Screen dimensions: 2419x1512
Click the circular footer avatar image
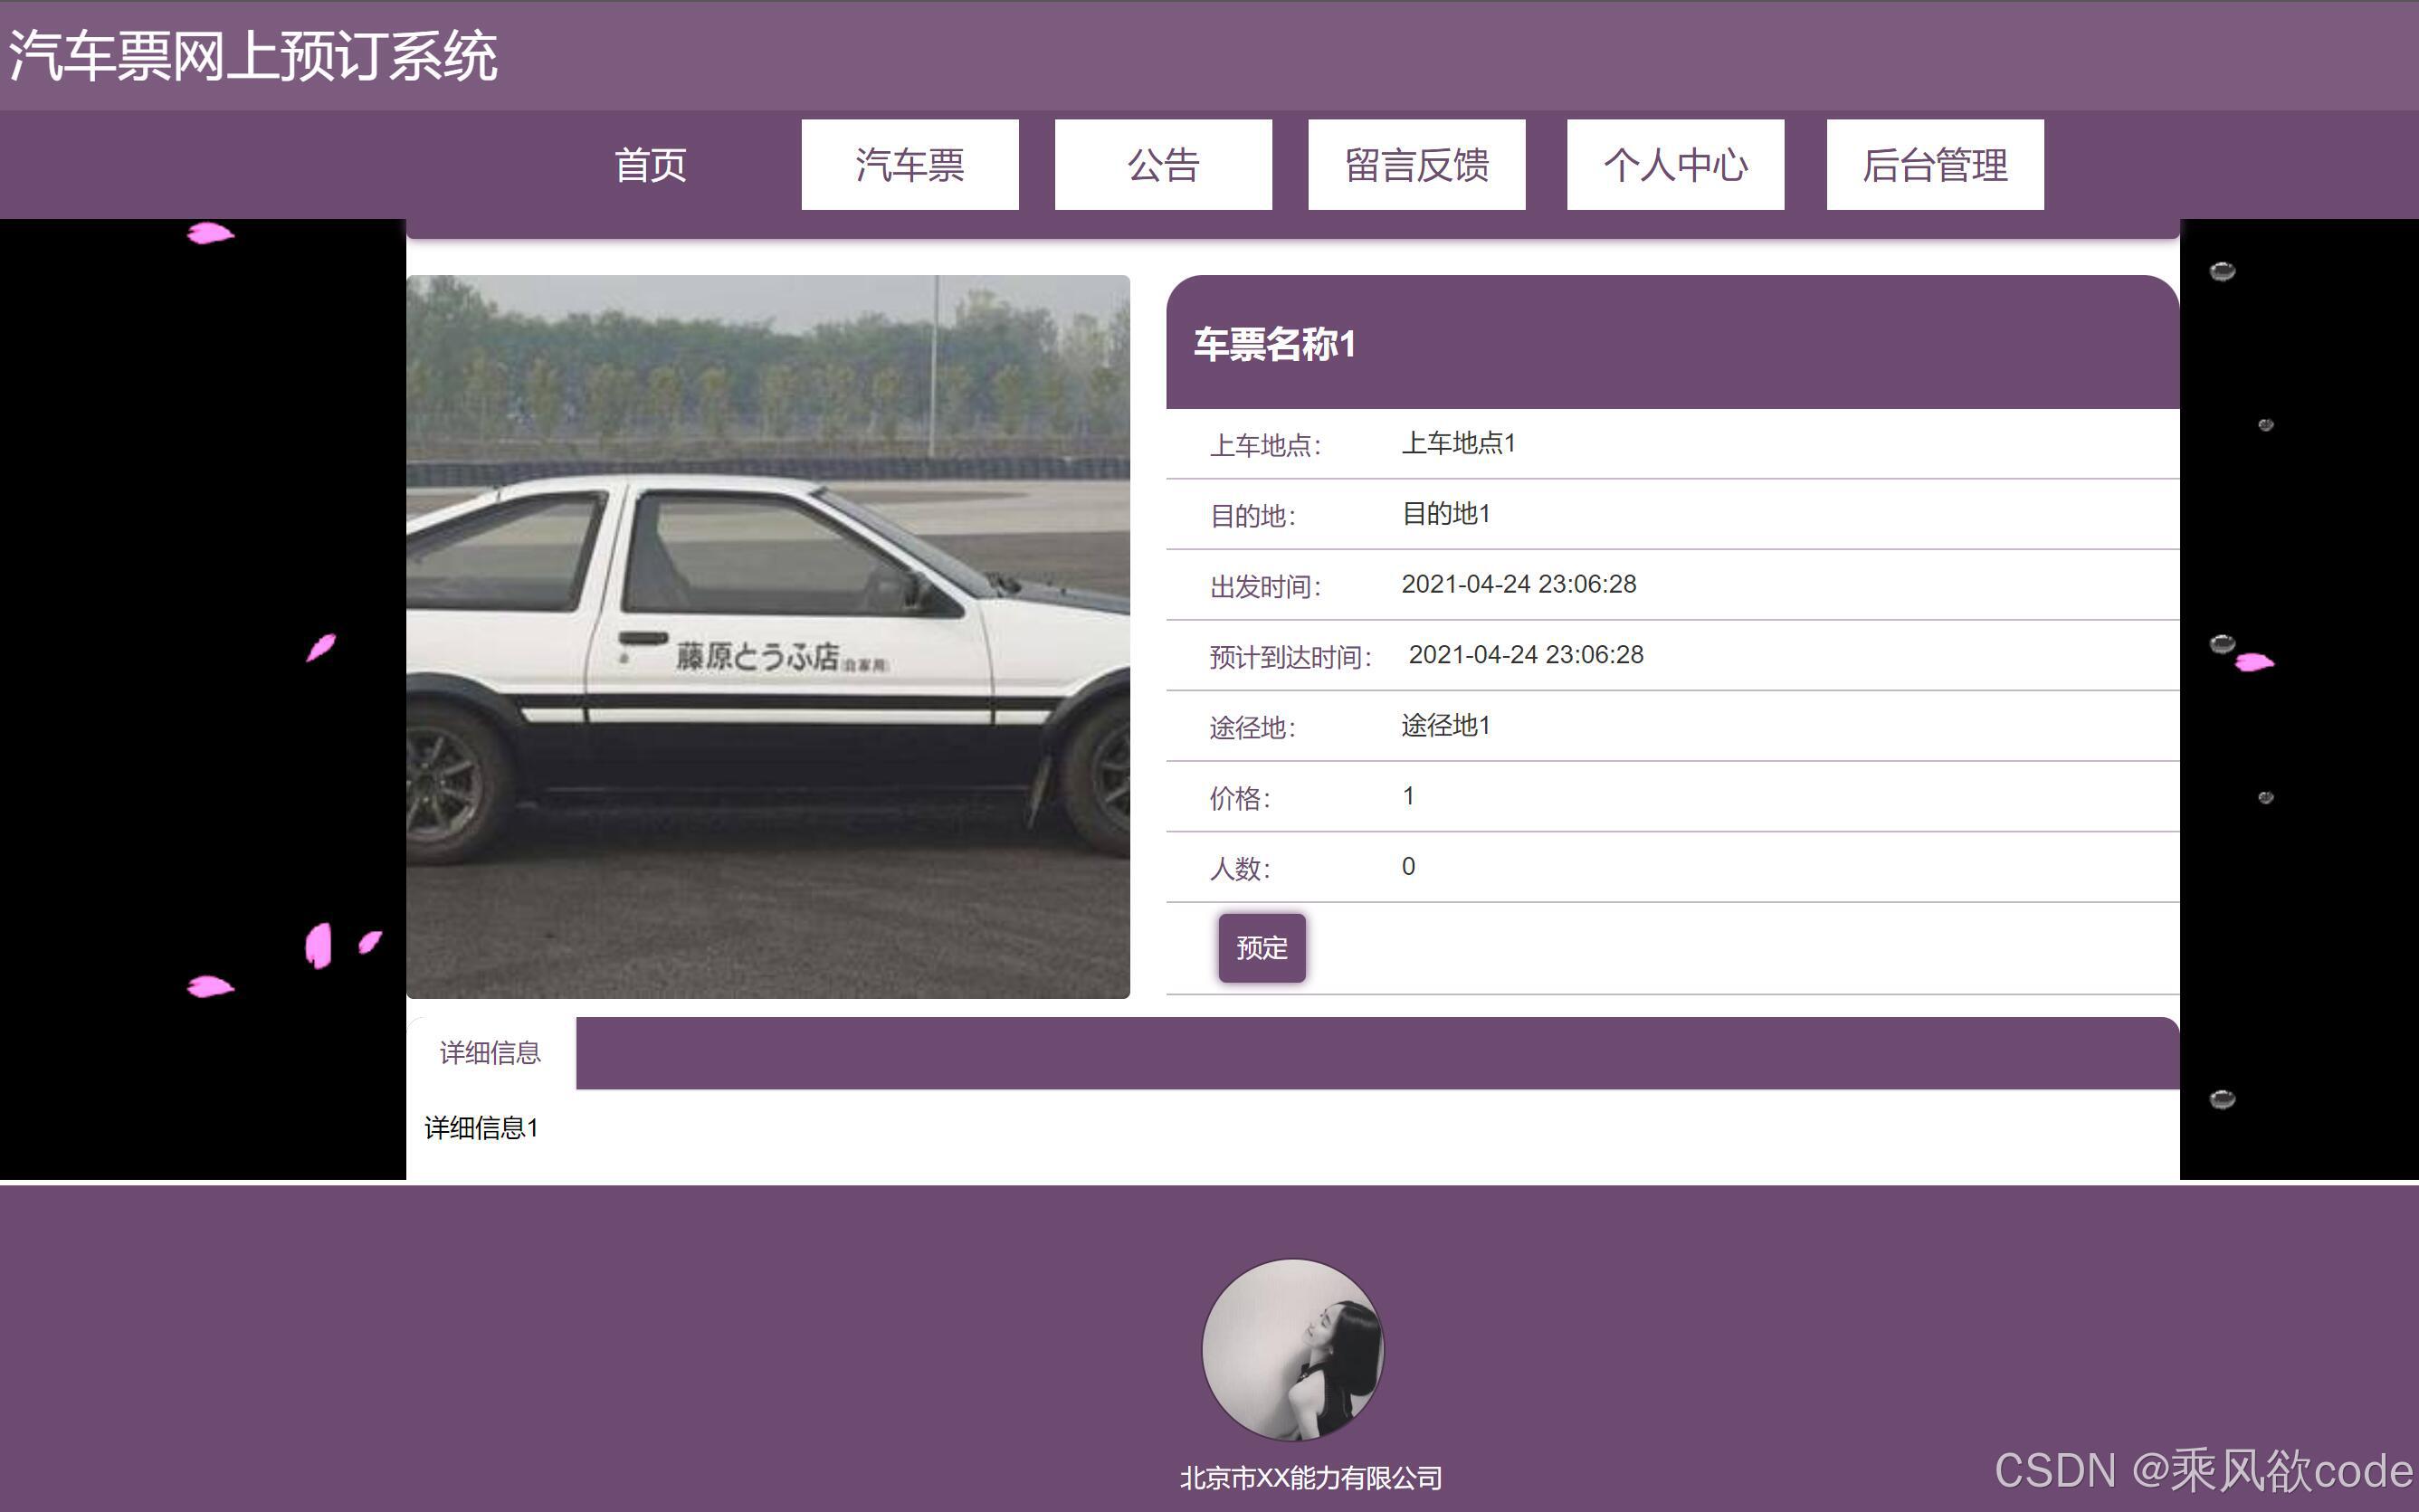(x=1292, y=1349)
